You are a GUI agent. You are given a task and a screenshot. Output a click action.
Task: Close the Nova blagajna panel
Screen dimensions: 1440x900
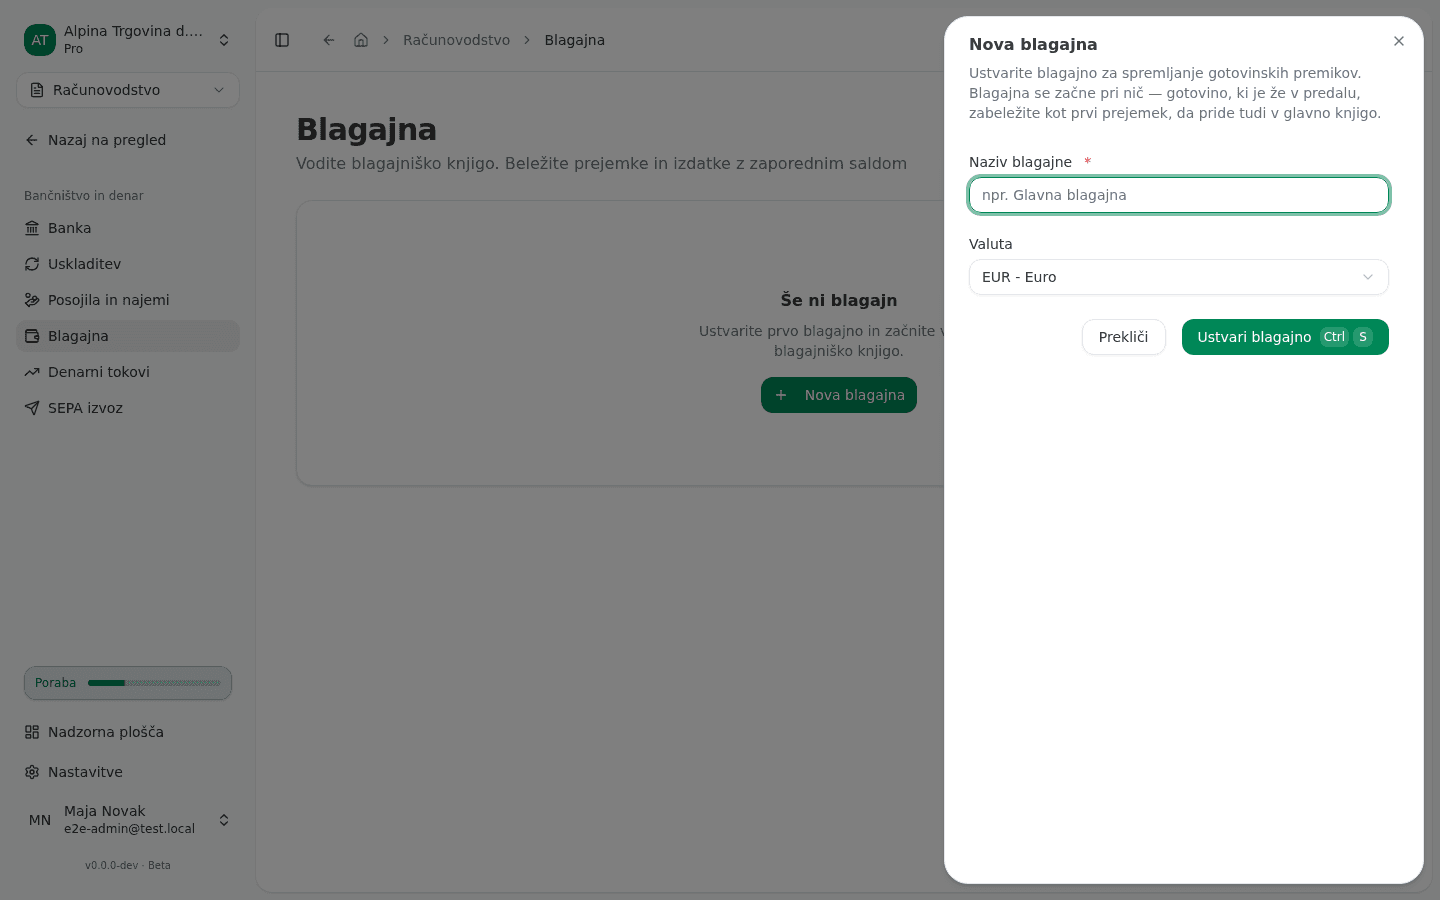tap(1399, 41)
